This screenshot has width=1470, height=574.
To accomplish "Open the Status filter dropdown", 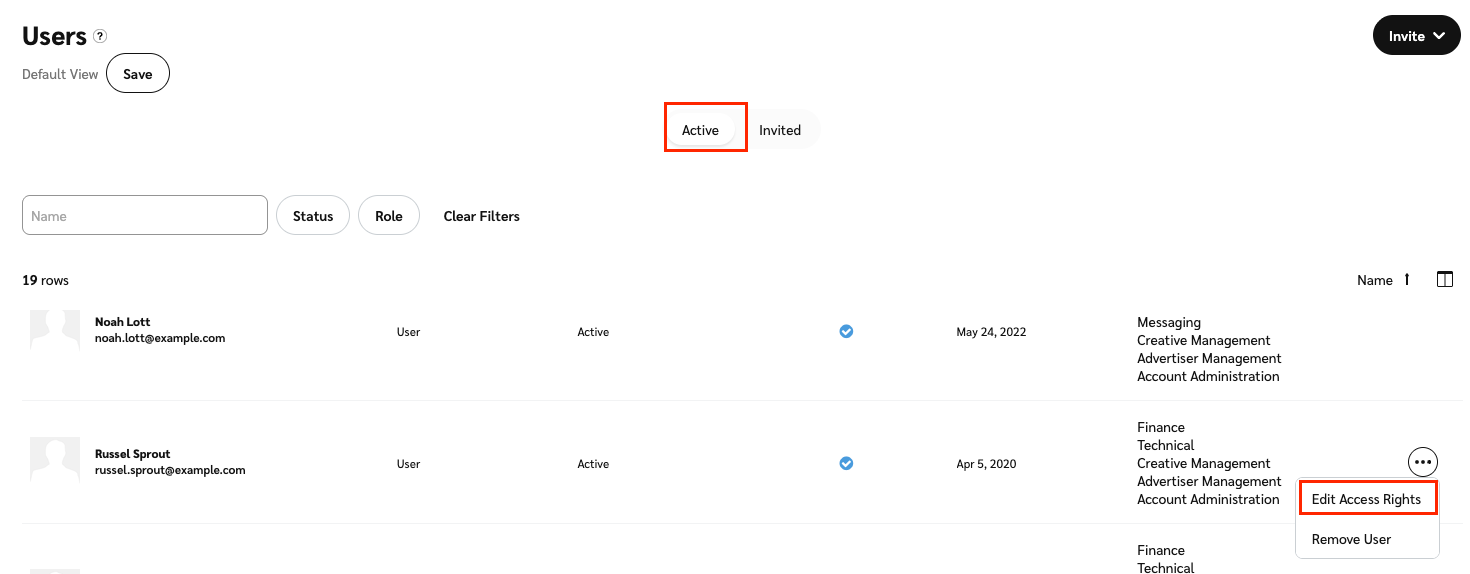I will [313, 216].
